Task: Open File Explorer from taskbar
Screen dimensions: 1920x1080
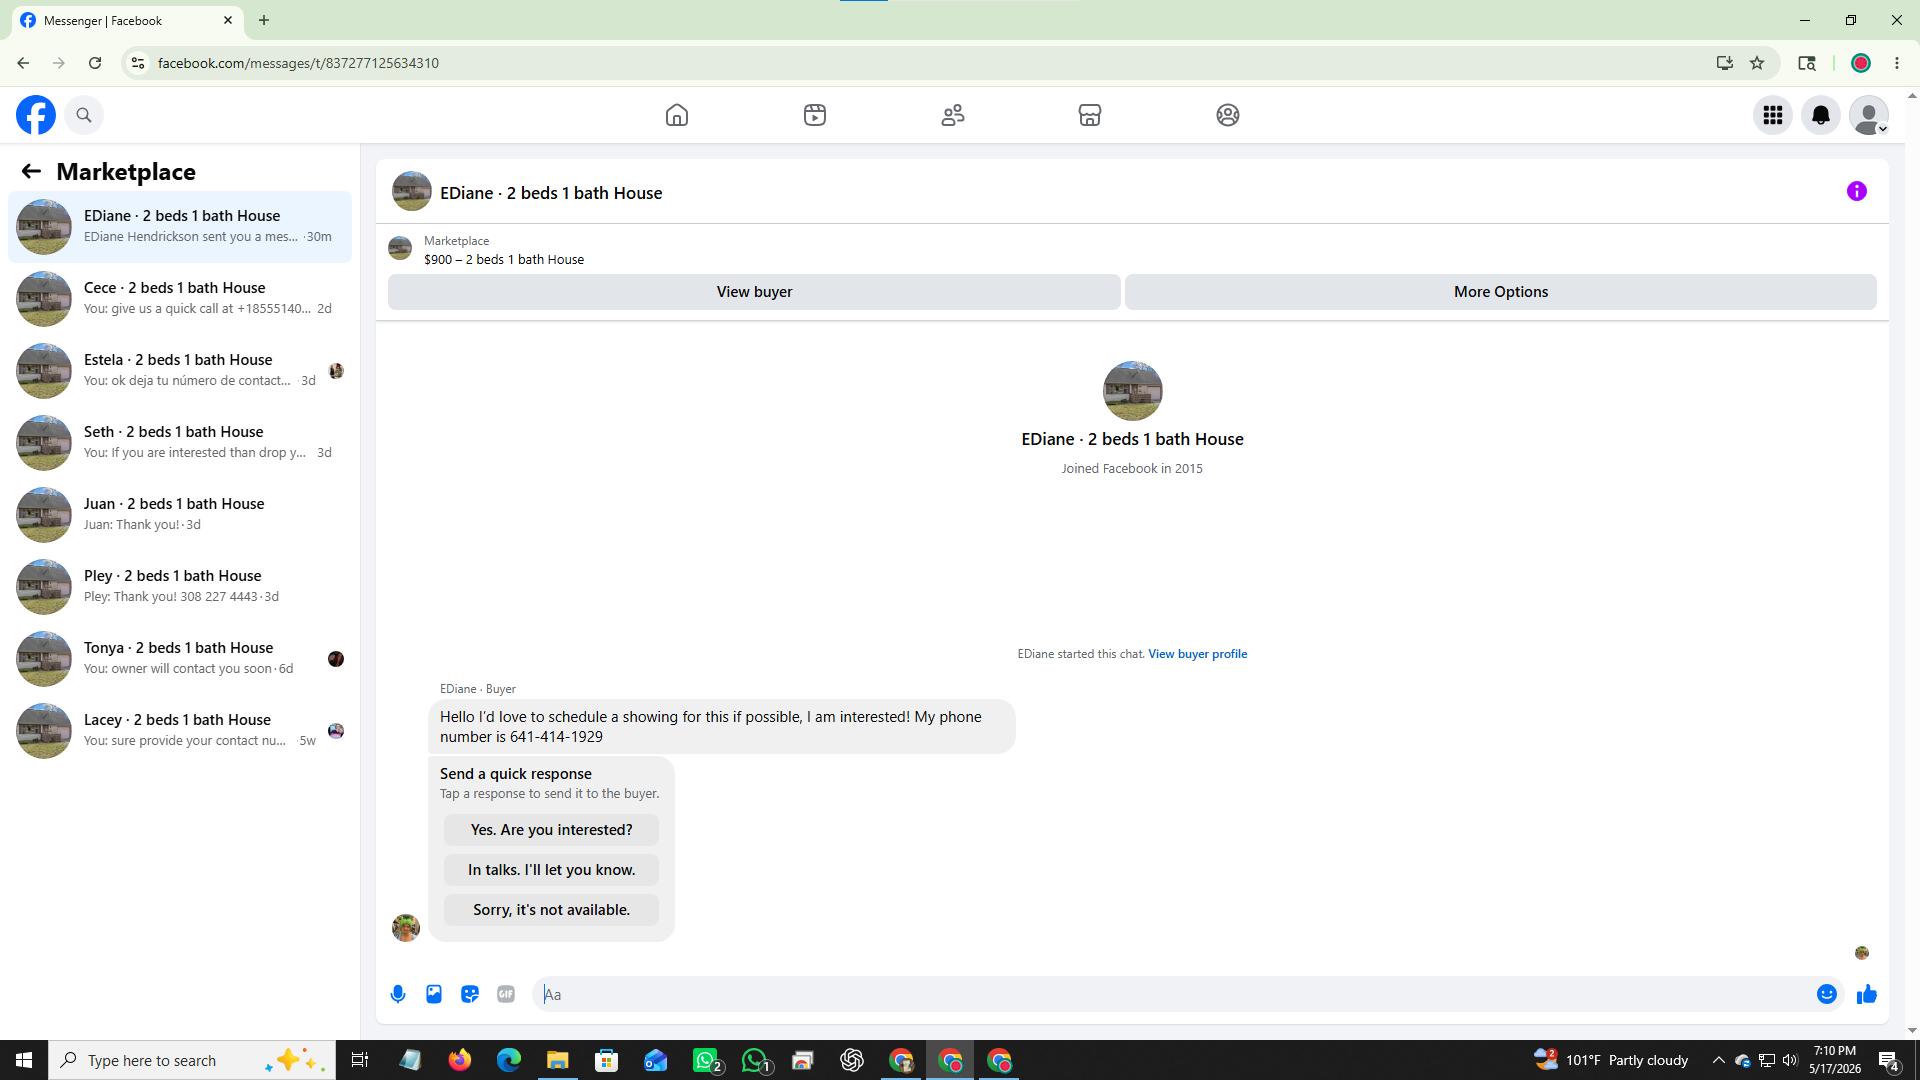Action: [x=558, y=1060]
